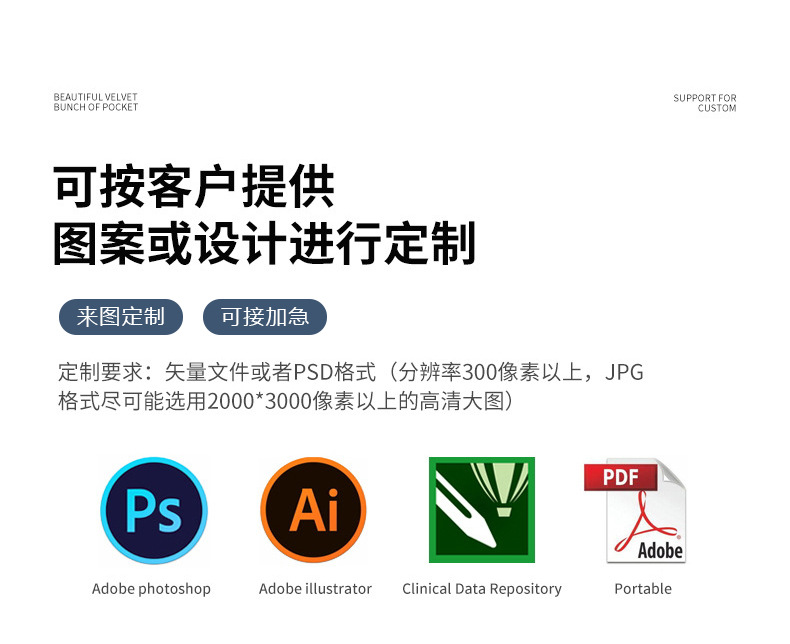Image resolution: width=790 pixels, height=644 pixels.
Task: Click the Adobe illustrator label
Action: (x=315, y=589)
